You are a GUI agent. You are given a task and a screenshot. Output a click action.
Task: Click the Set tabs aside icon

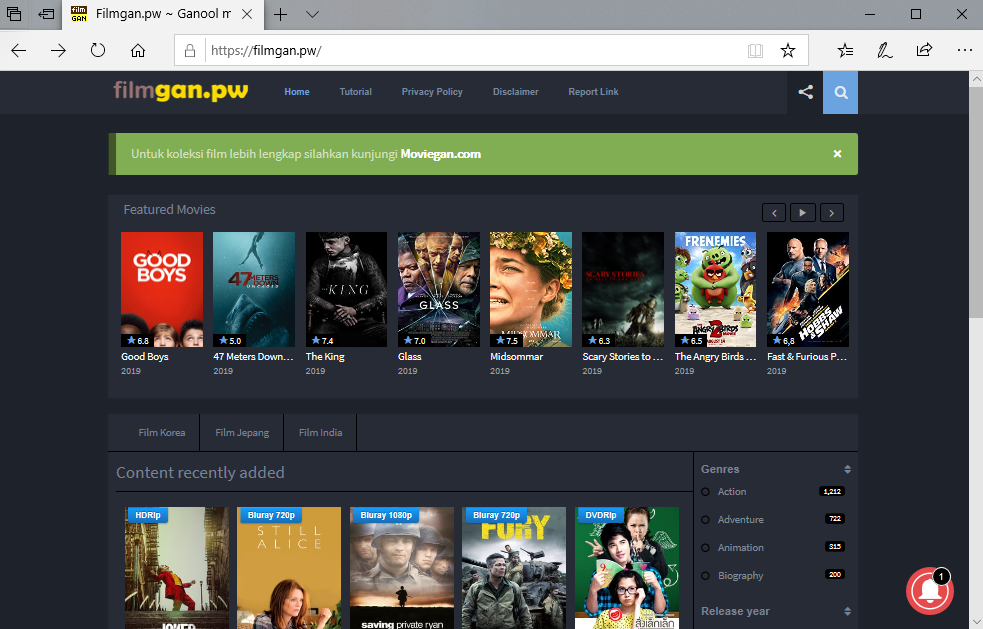point(46,14)
